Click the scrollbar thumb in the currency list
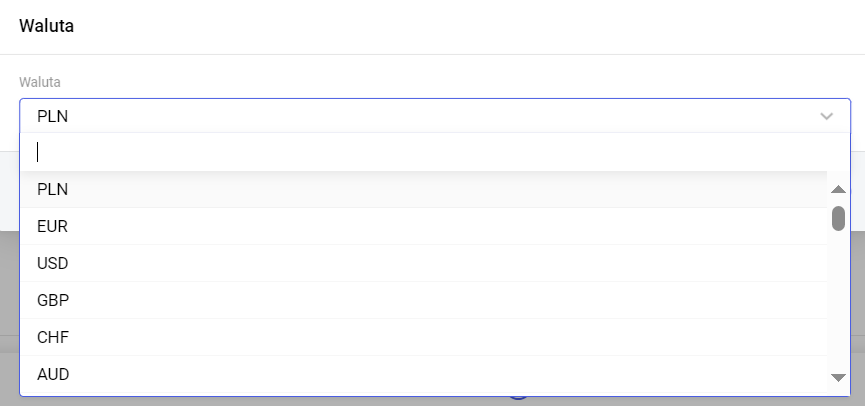This screenshot has width=865, height=406. tap(838, 218)
